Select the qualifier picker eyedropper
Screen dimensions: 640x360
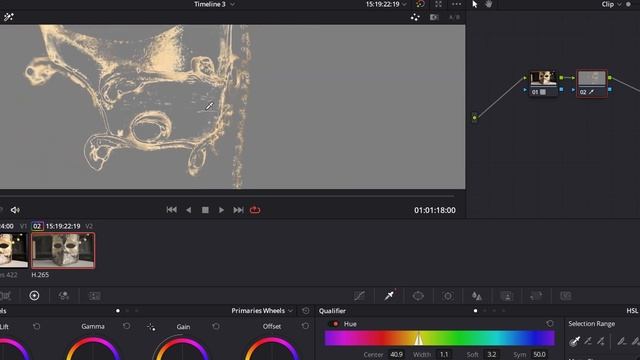coord(575,341)
